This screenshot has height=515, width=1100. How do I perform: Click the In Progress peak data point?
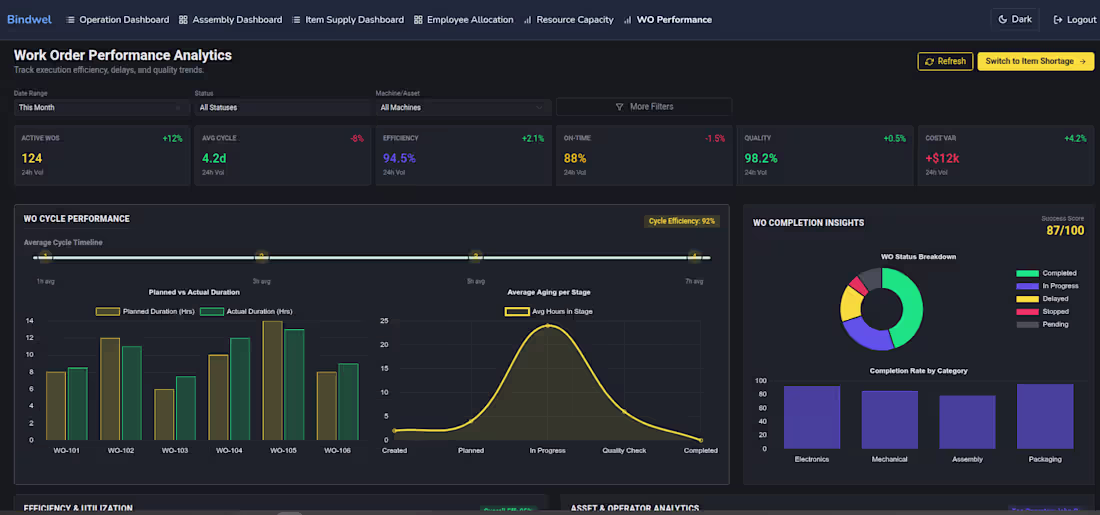pos(547,326)
